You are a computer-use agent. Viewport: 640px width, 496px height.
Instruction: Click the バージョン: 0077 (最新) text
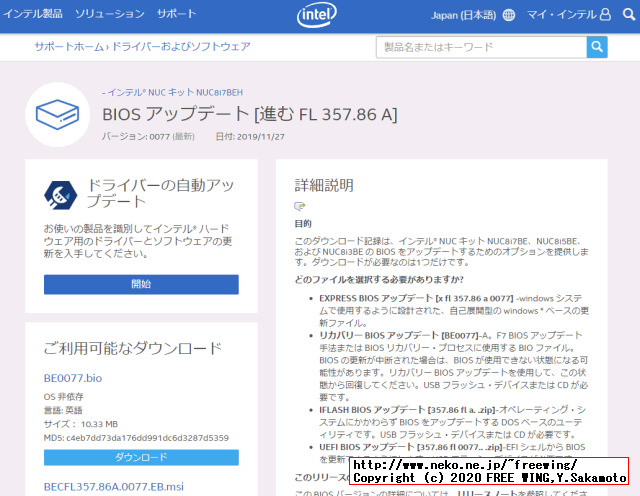[x=148, y=136]
